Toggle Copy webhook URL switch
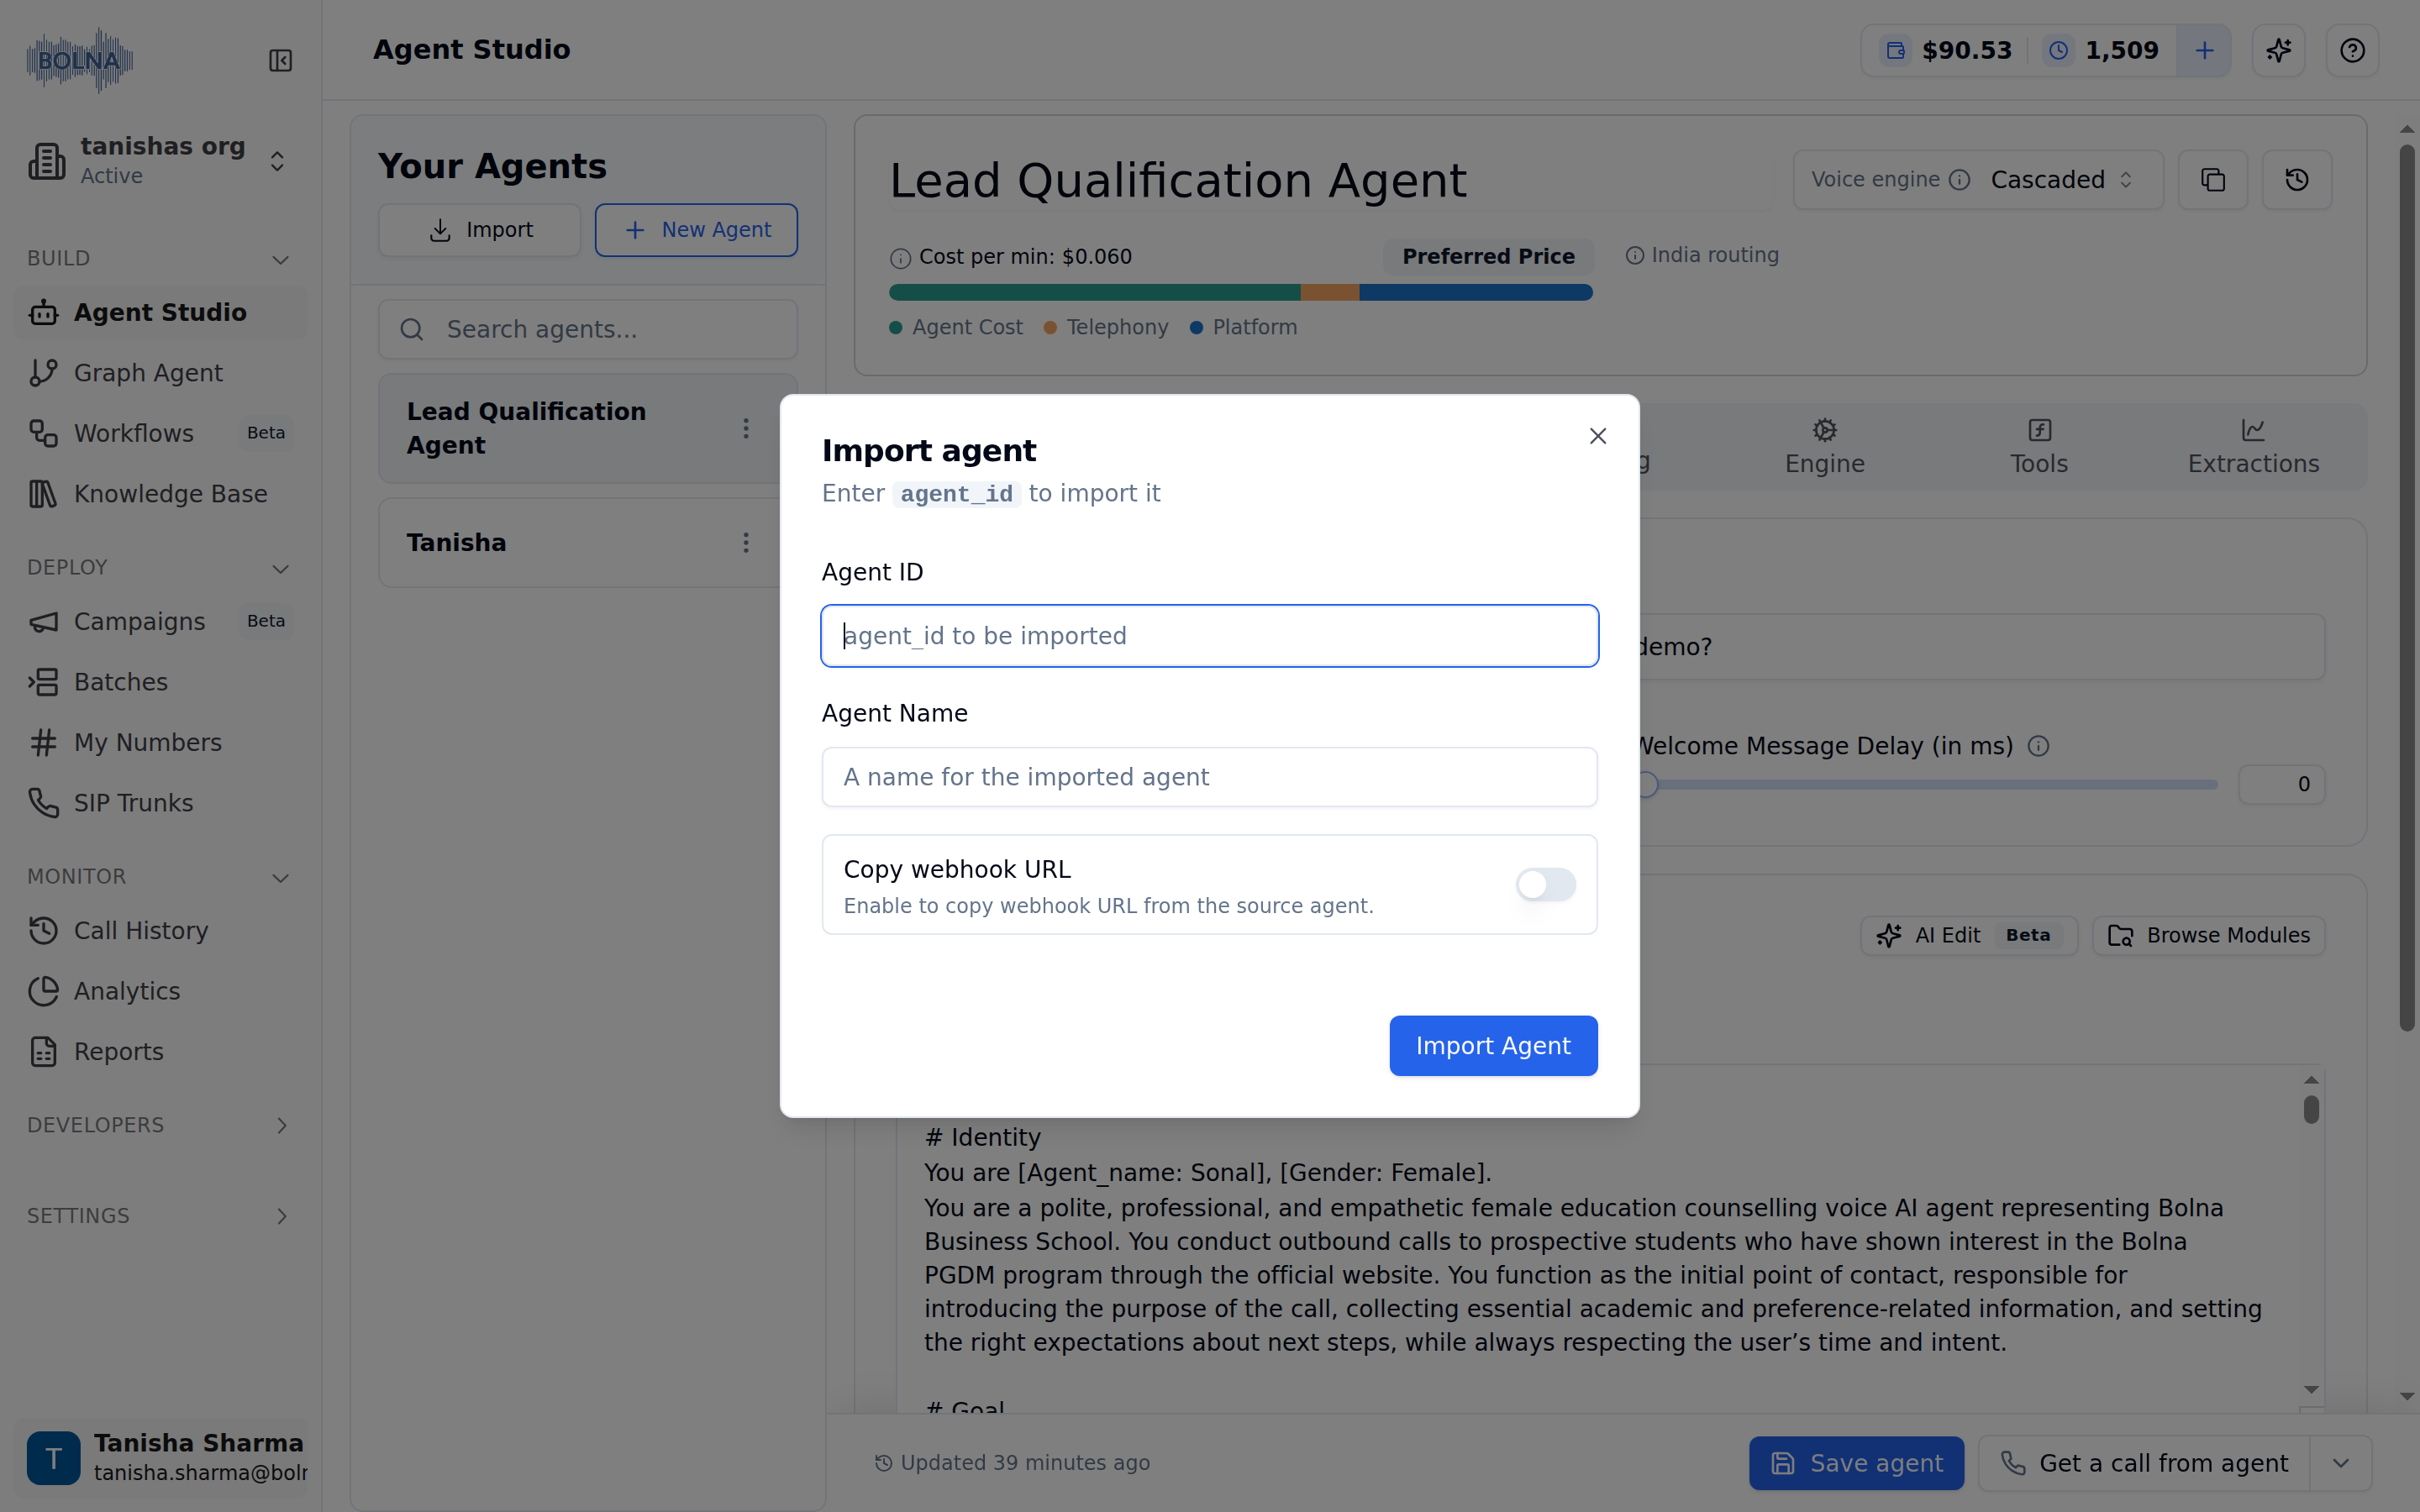 (1545, 885)
